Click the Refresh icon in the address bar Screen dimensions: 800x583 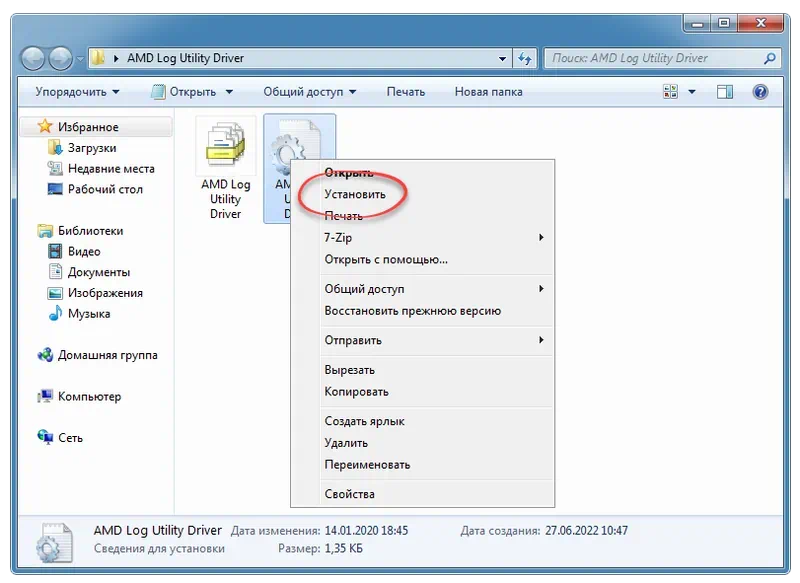tap(525, 58)
